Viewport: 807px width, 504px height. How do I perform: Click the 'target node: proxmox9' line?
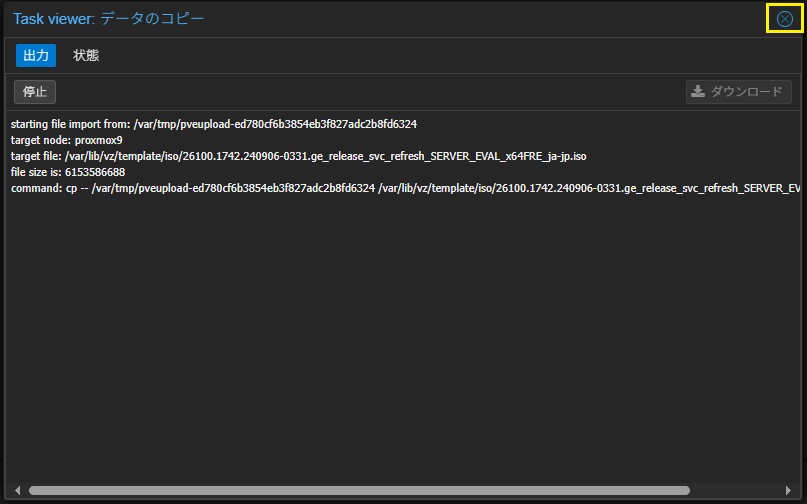pyautogui.click(x=66, y=140)
